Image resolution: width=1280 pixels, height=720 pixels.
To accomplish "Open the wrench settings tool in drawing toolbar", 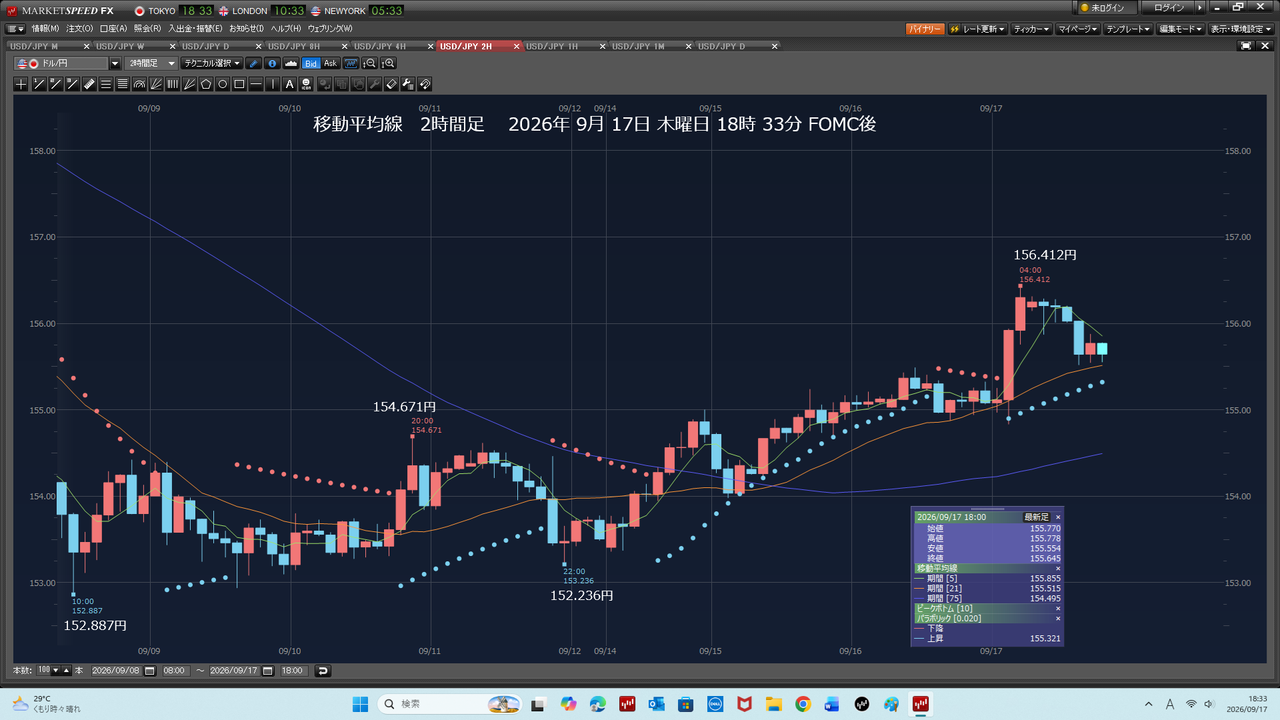I will 373,84.
